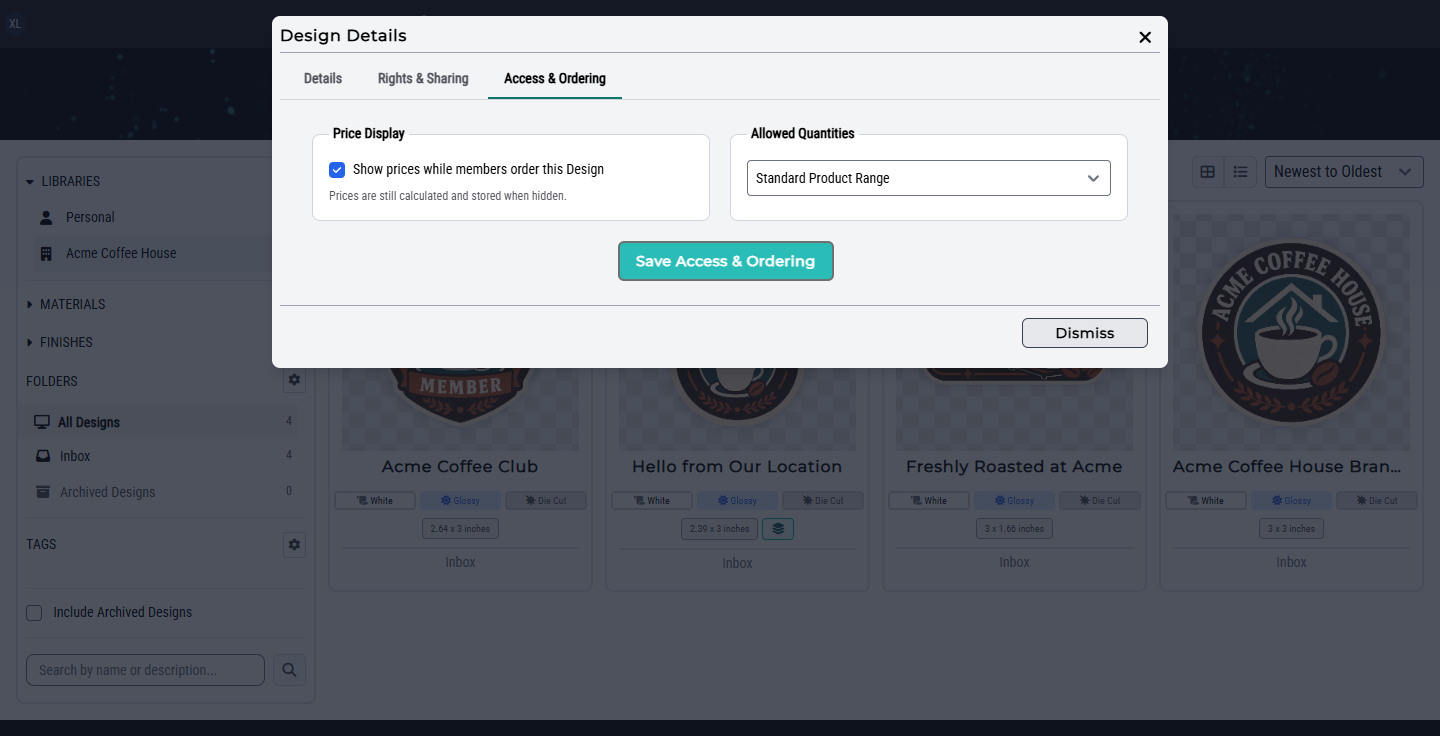
Task: Open Folders settings gear
Action: (294, 380)
